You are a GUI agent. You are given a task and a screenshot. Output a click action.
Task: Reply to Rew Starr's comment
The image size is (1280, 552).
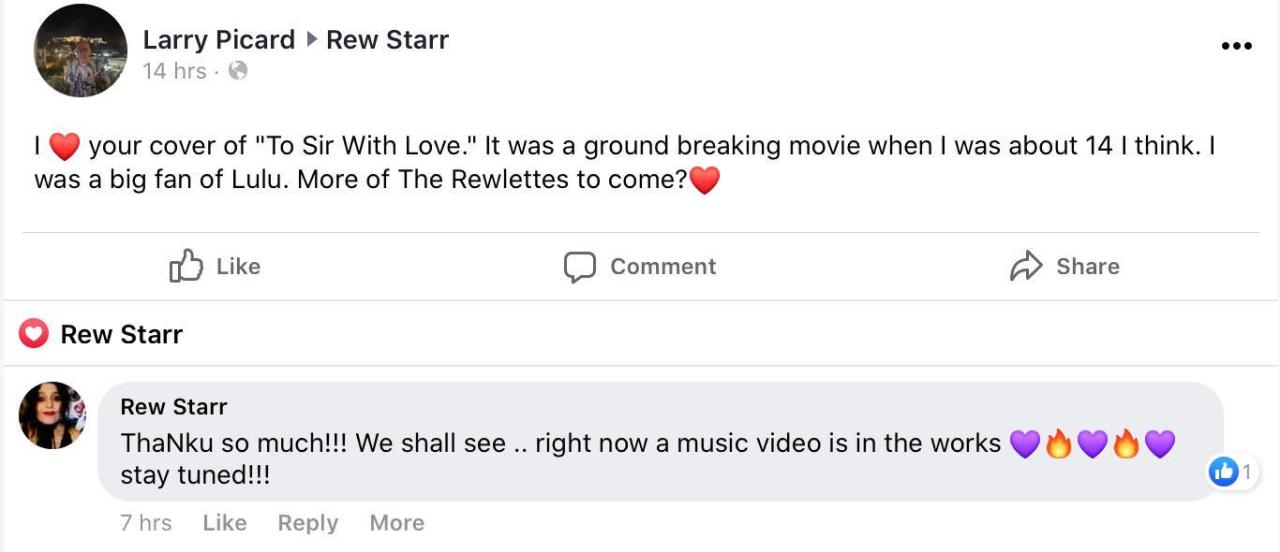[307, 523]
